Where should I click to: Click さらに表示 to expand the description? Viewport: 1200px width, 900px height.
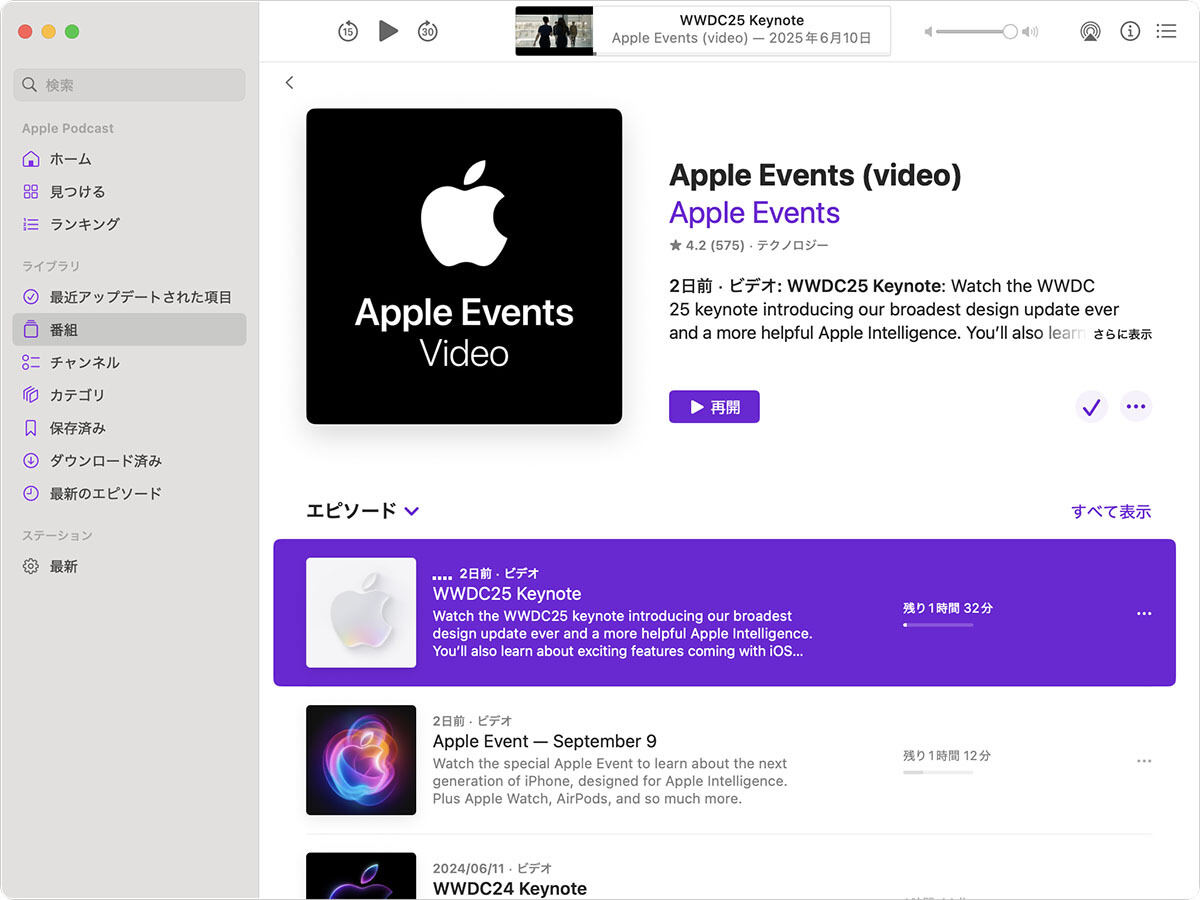coord(1122,334)
